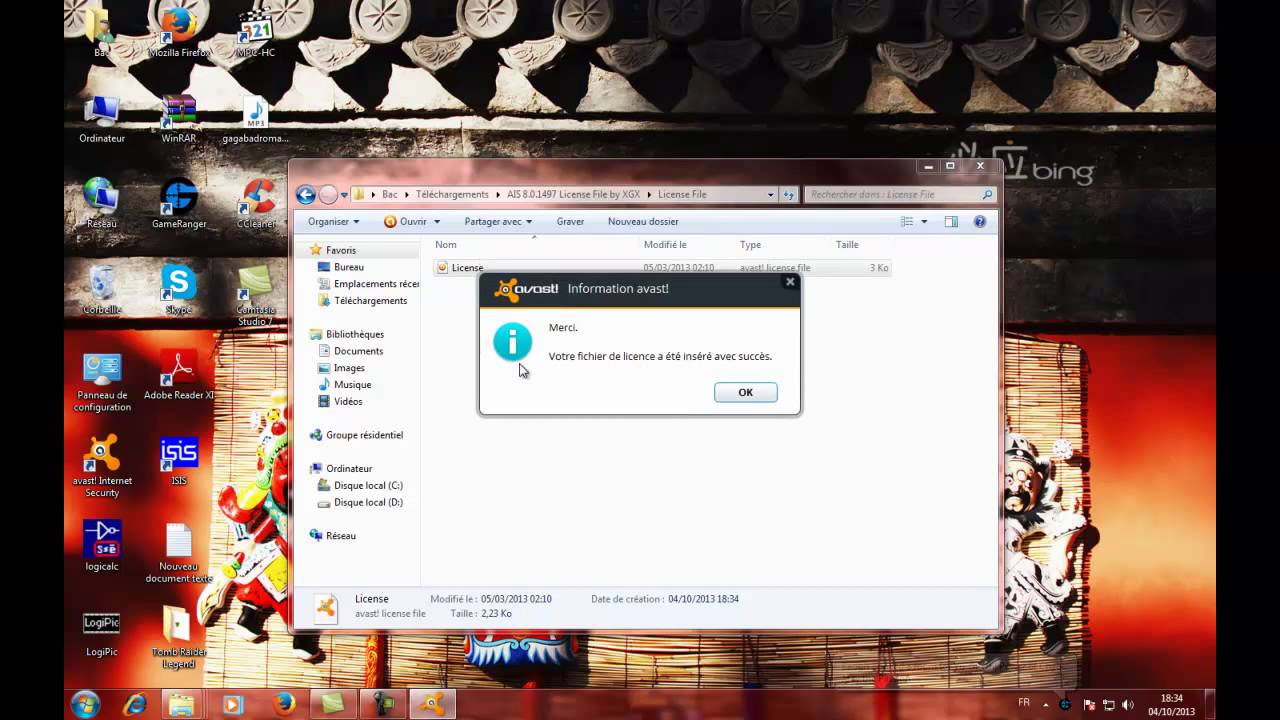This screenshot has height=720, width=1280.
Task: Open Bureau in the navigation pane
Action: (348, 267)
